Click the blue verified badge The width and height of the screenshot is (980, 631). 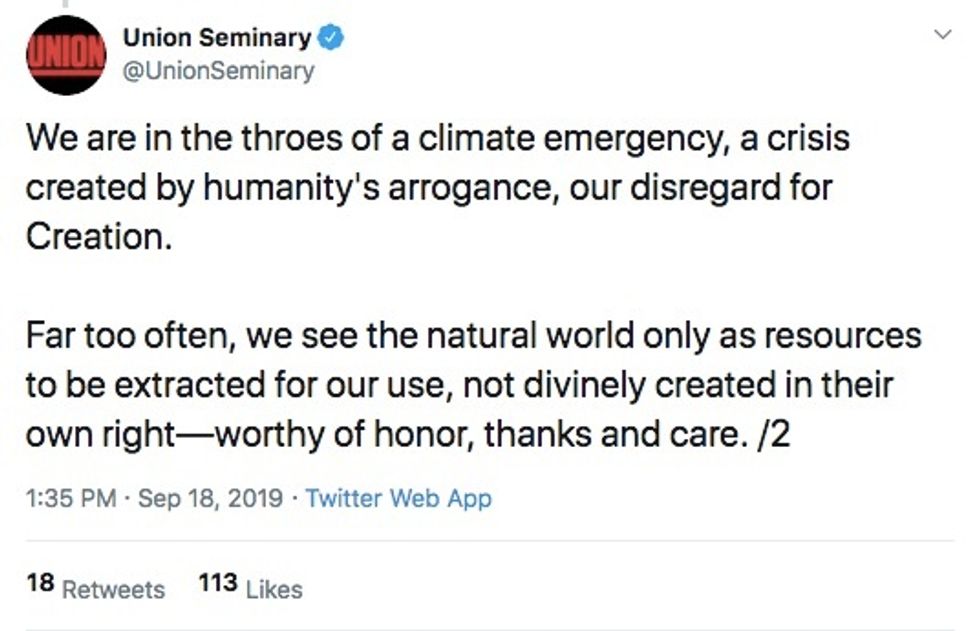(x=331, y=39)
